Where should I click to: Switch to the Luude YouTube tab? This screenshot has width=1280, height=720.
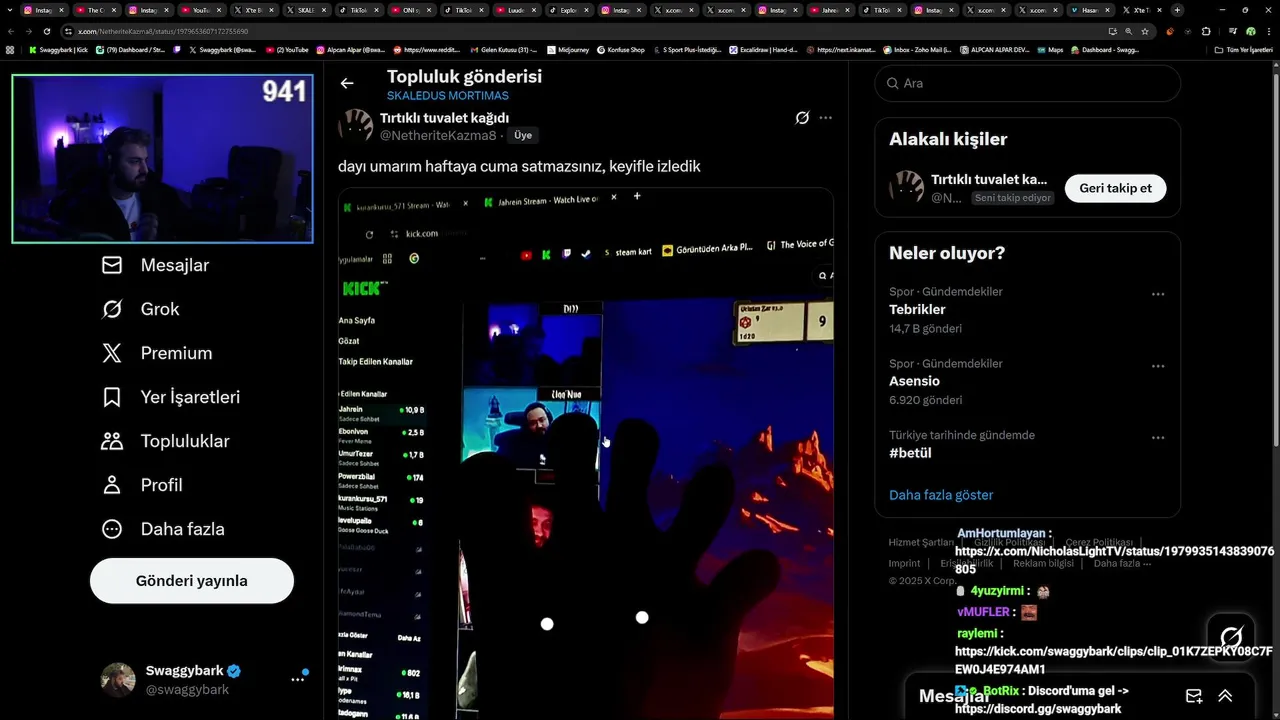coord(516,10)
